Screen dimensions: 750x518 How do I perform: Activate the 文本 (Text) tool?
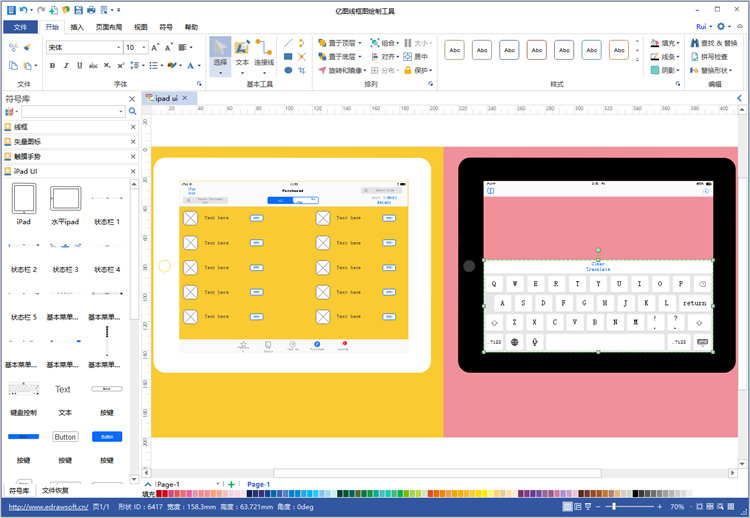click(x=242, y=54)
